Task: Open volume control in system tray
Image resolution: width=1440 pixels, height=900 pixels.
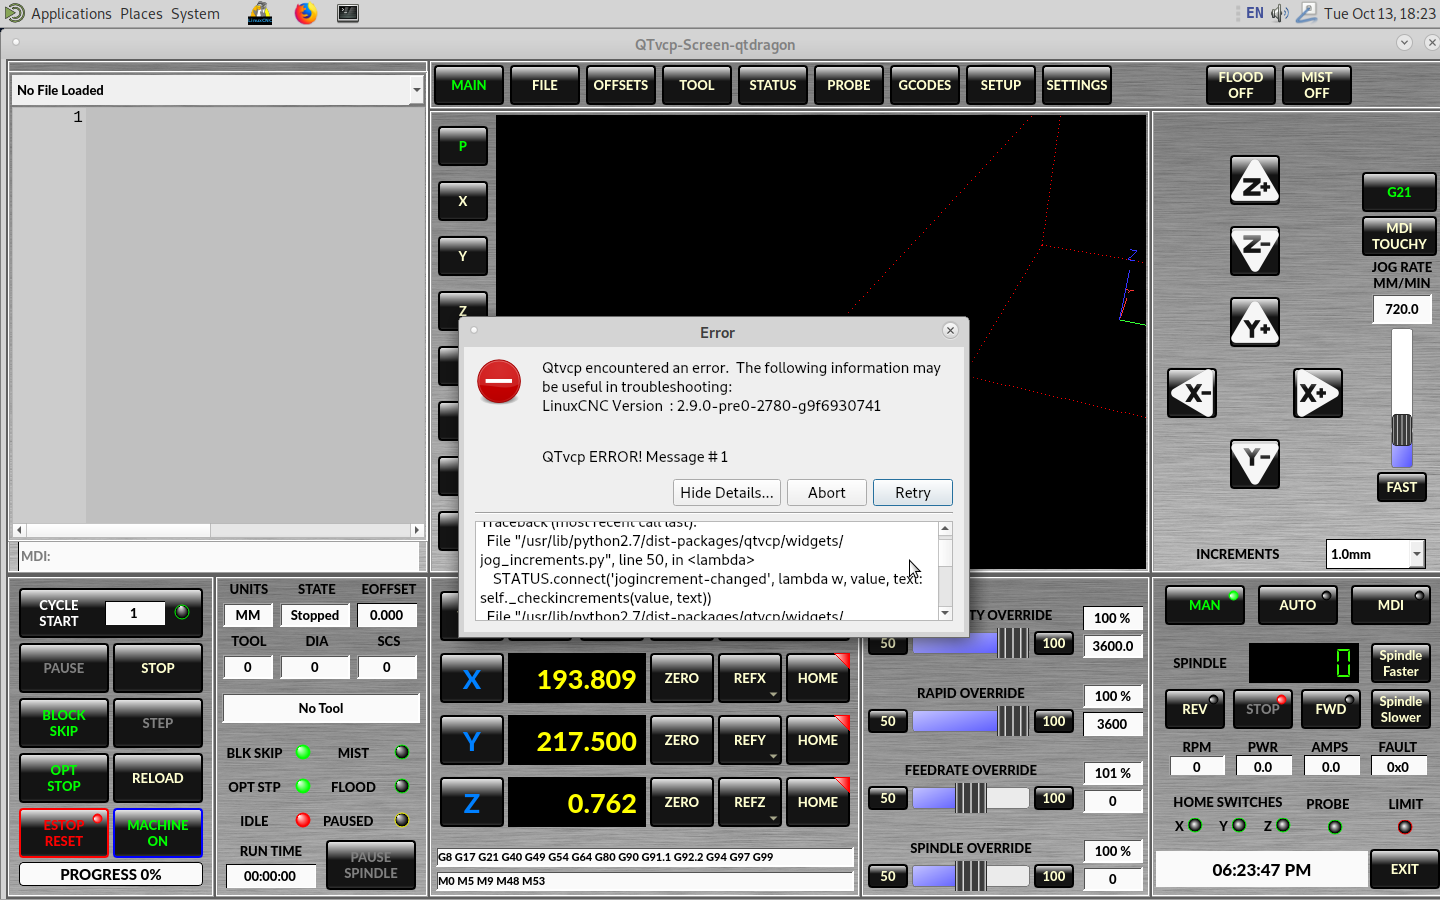Action: point(1280,13)
